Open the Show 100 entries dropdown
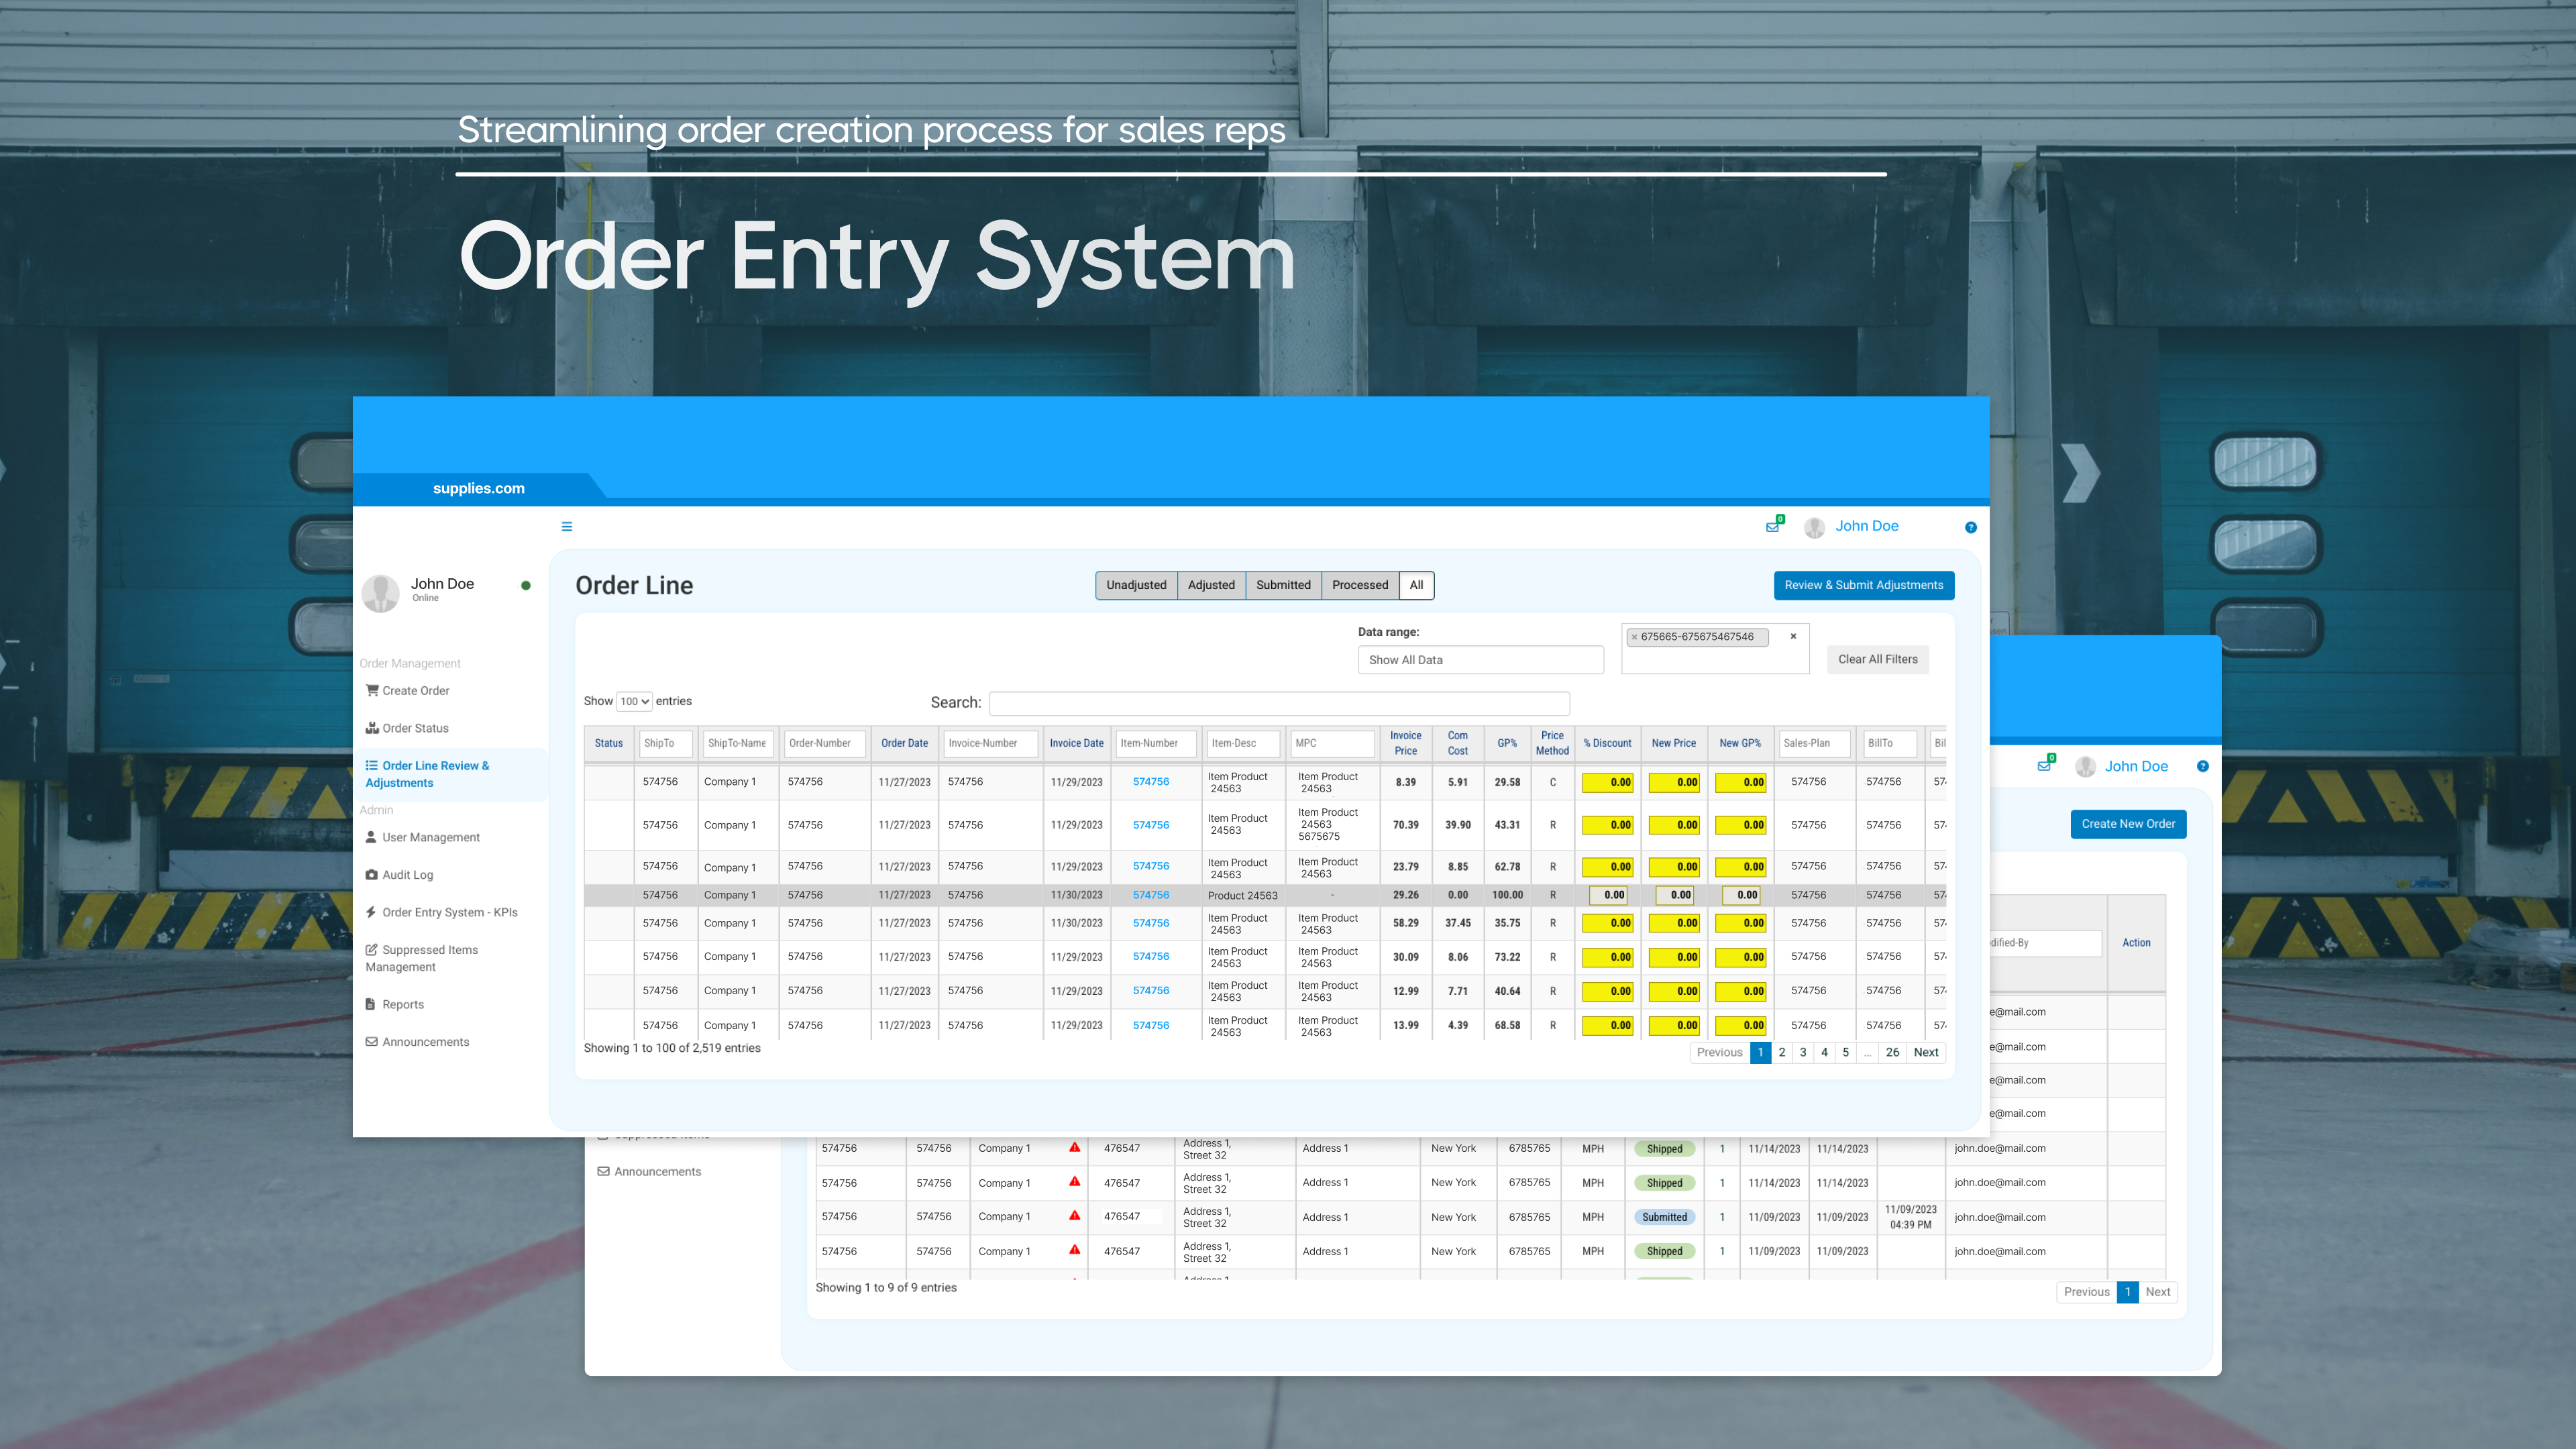2576x1449 pixels. click(634, 702)
